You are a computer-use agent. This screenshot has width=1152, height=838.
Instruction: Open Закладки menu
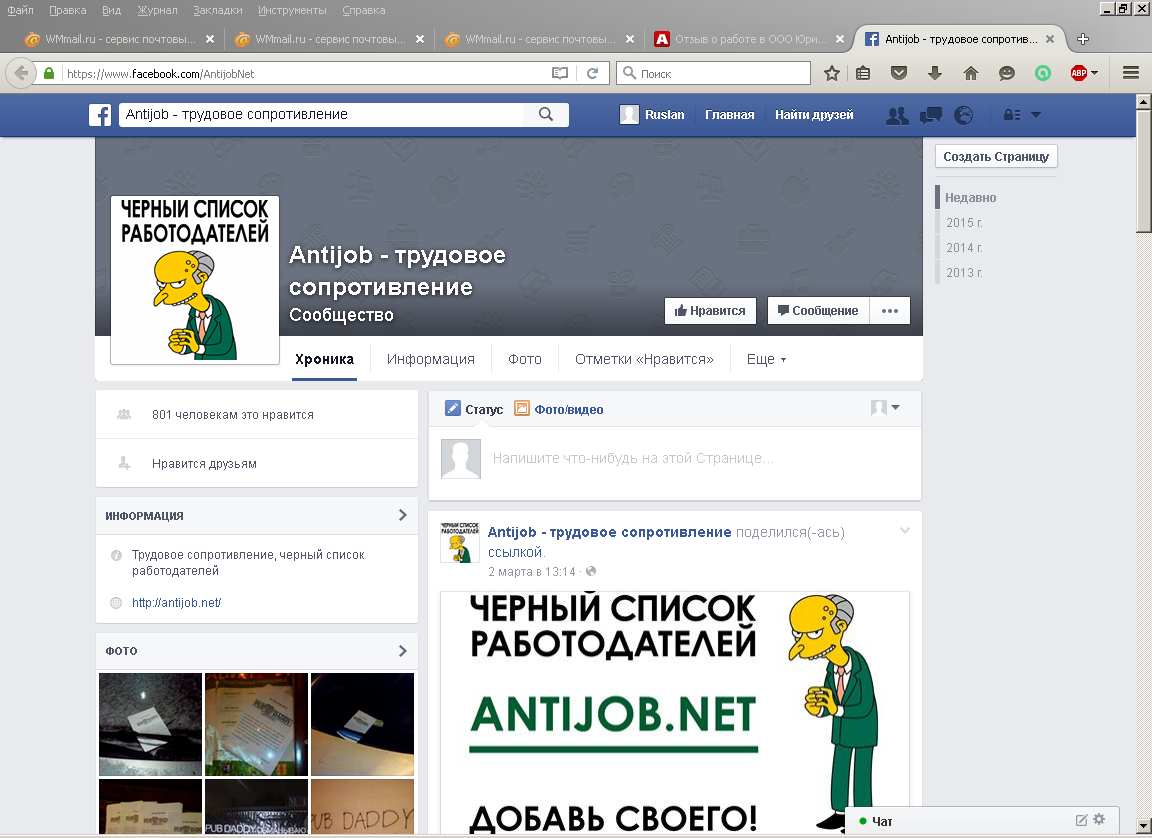pos(218,10)
